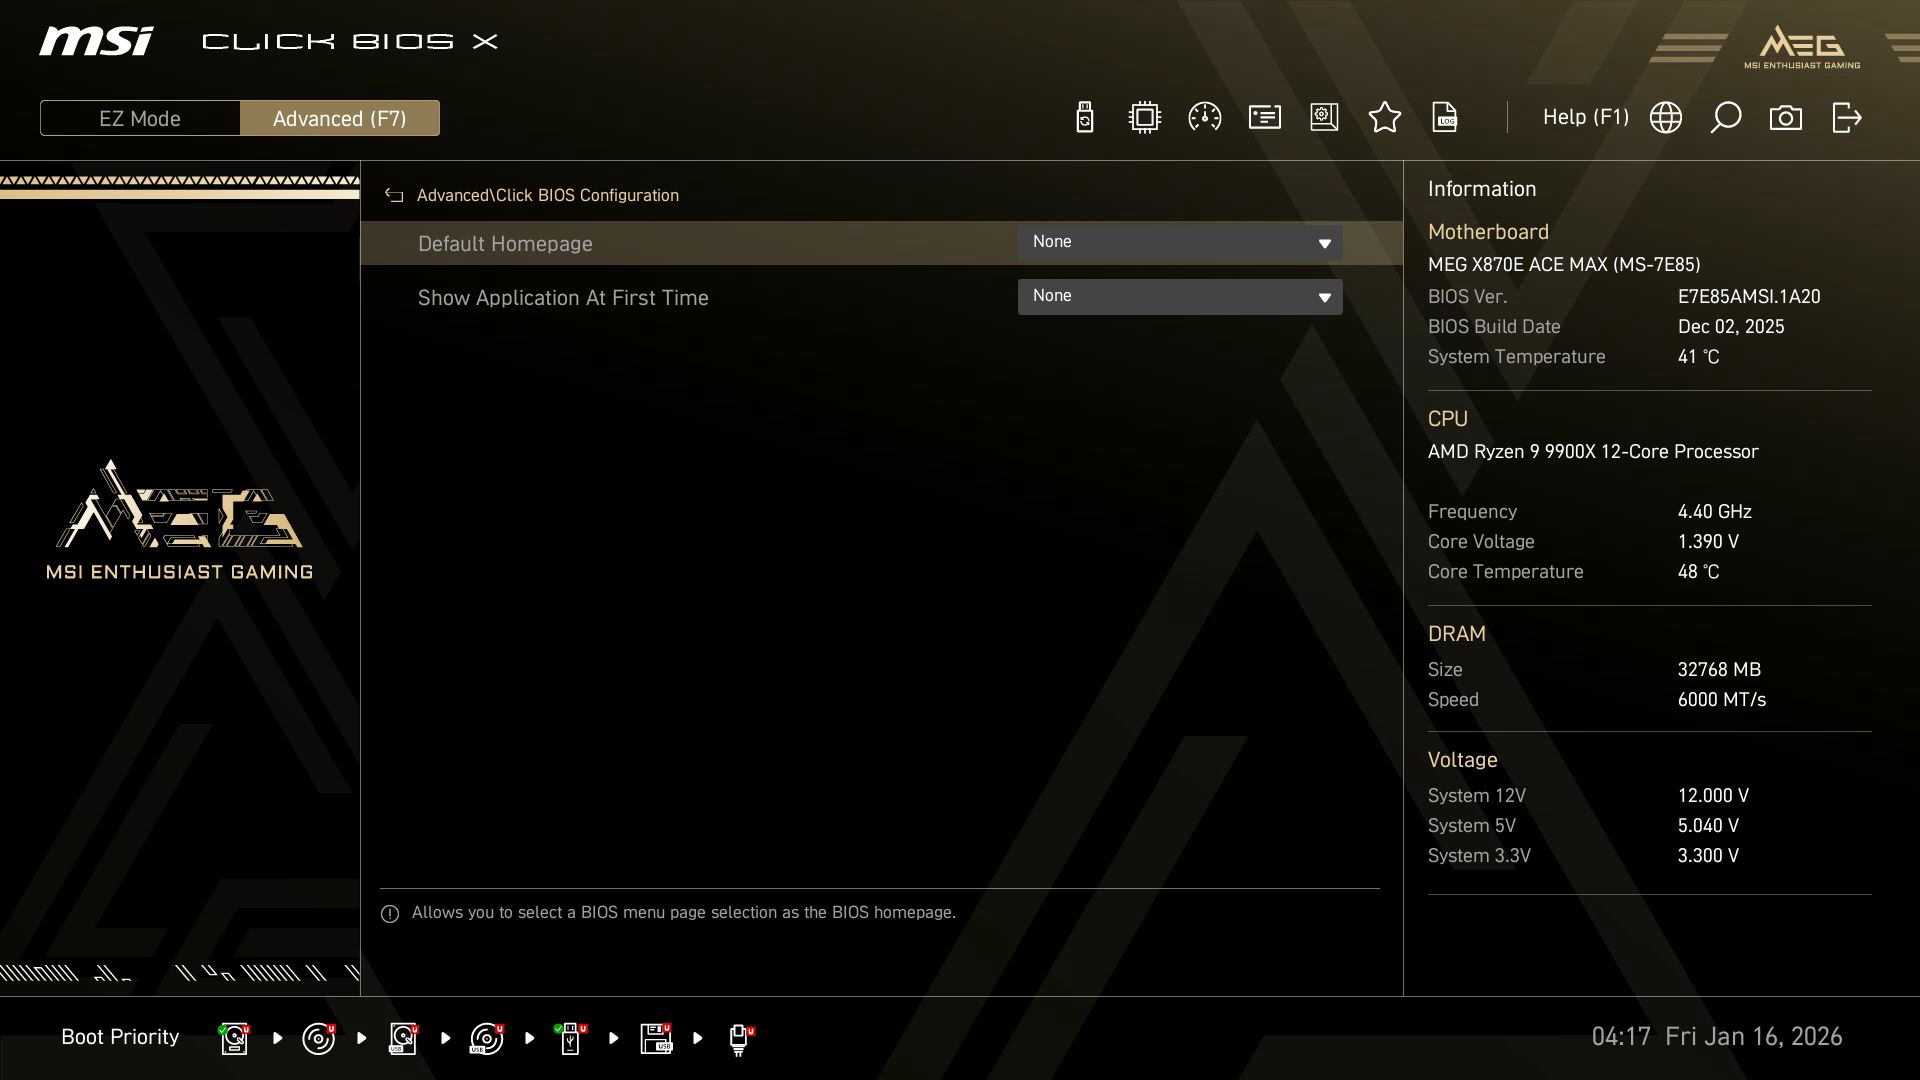Open the favorites star panel

(x=1385, y=117)
